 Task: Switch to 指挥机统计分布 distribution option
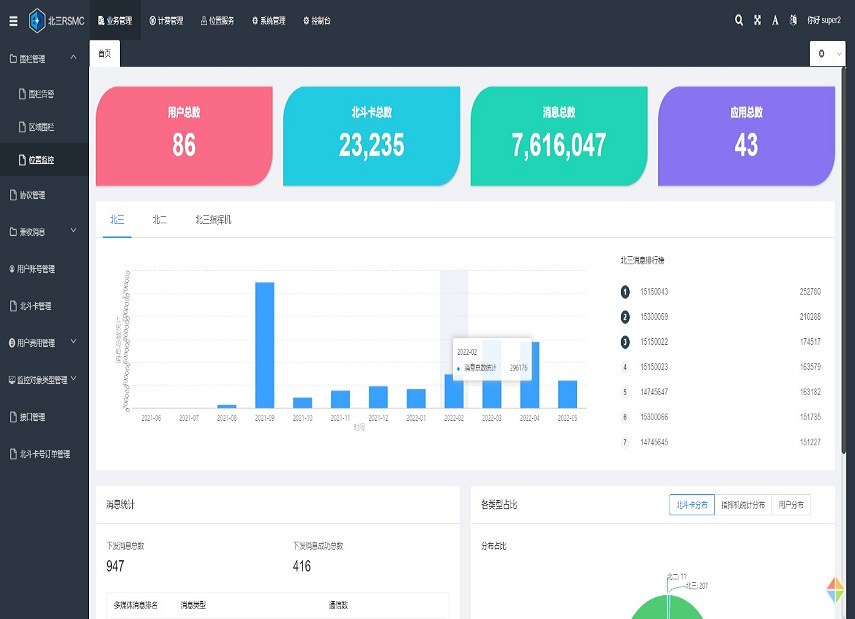[x=743, y=505]
